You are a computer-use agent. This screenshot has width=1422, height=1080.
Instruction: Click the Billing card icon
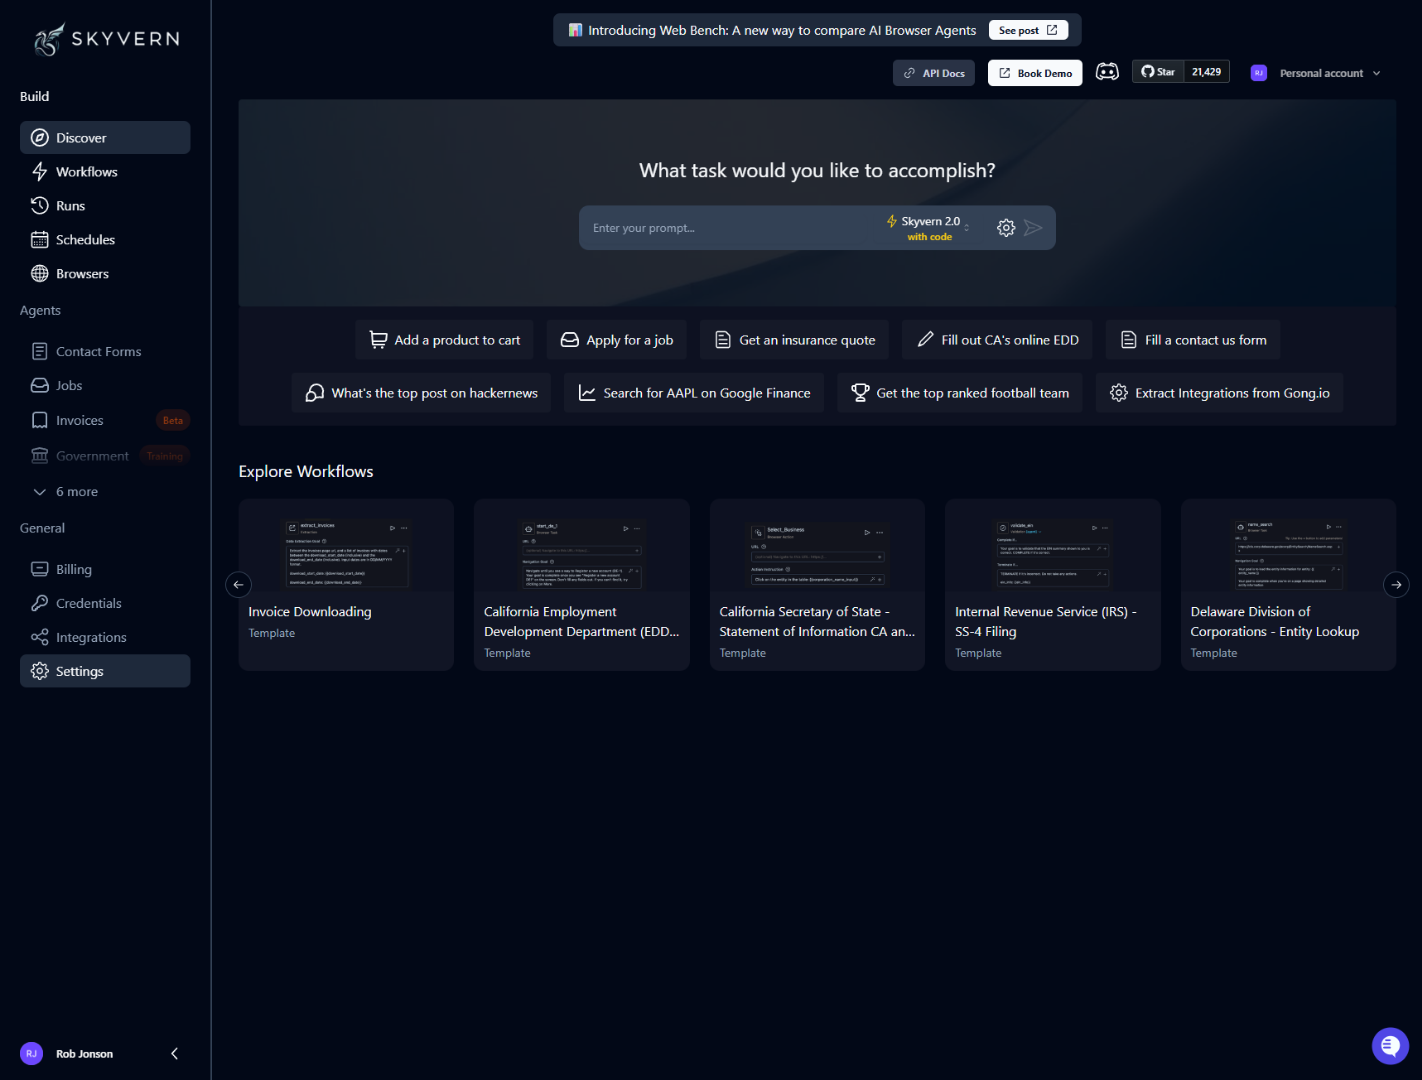(x=40, y=569)
